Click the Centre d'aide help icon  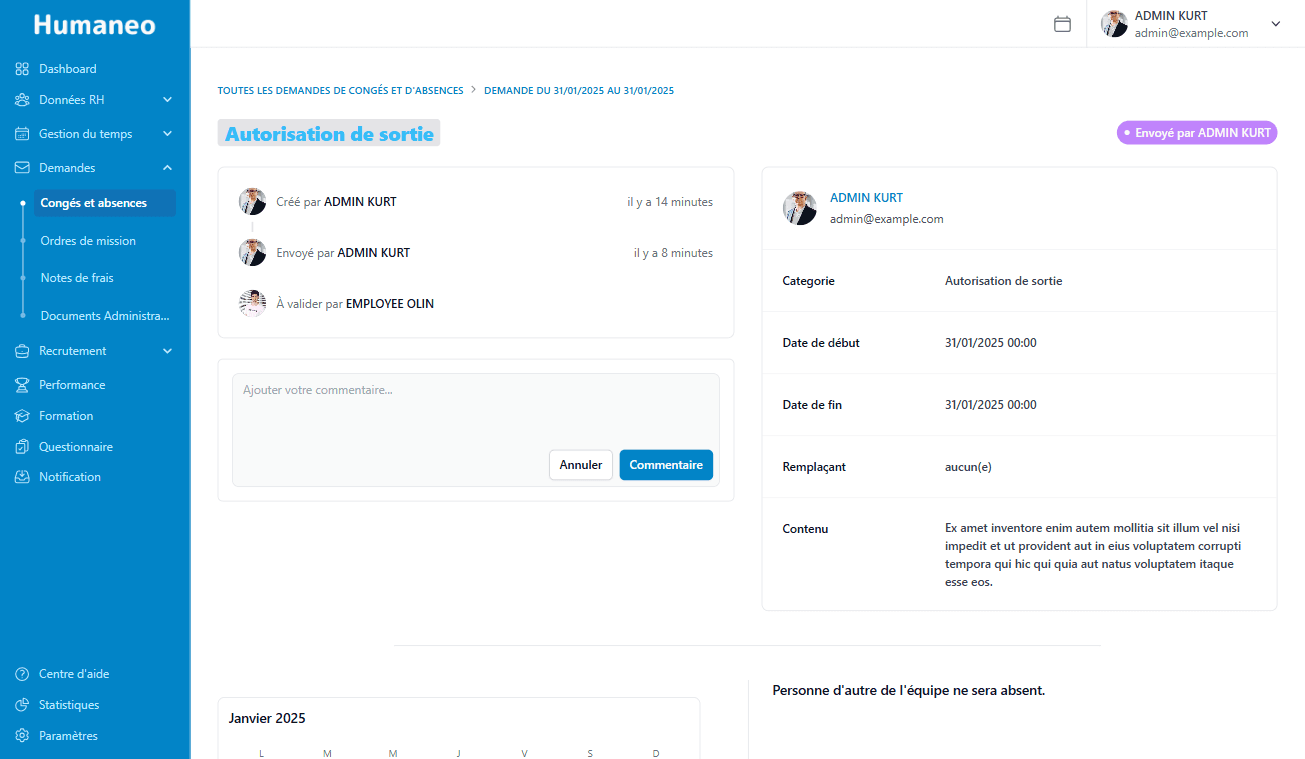coord(22,673)
